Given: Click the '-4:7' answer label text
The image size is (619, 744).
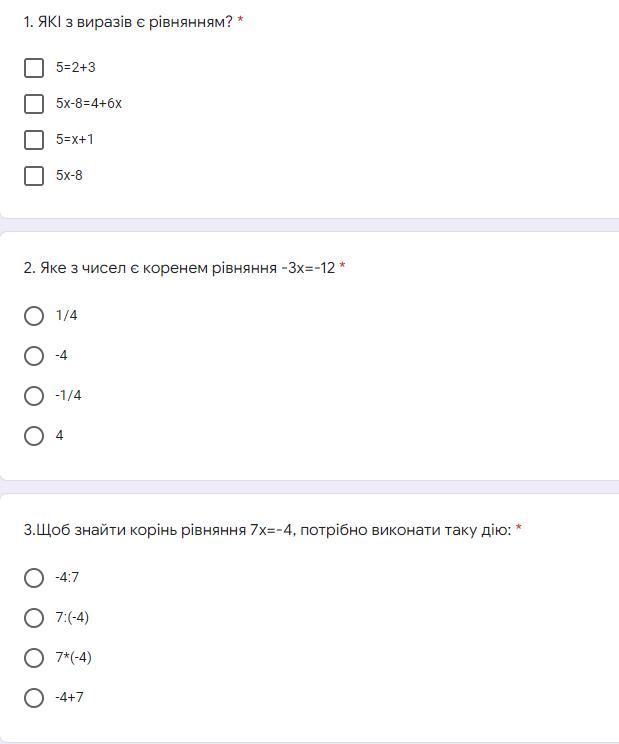Looking at the screenshot, I should [67, 577].
